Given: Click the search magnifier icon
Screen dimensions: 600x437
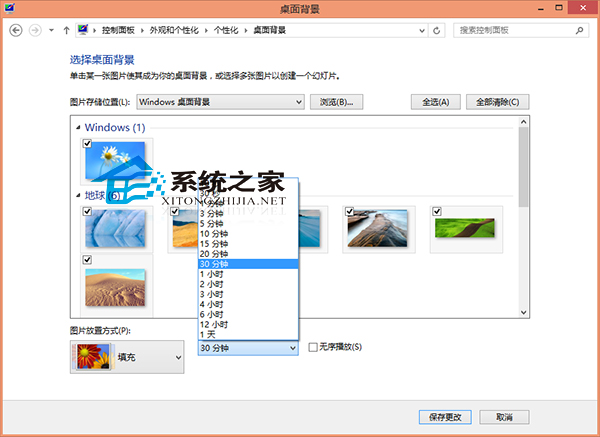Looking at the screenshot, I should 580,30.
